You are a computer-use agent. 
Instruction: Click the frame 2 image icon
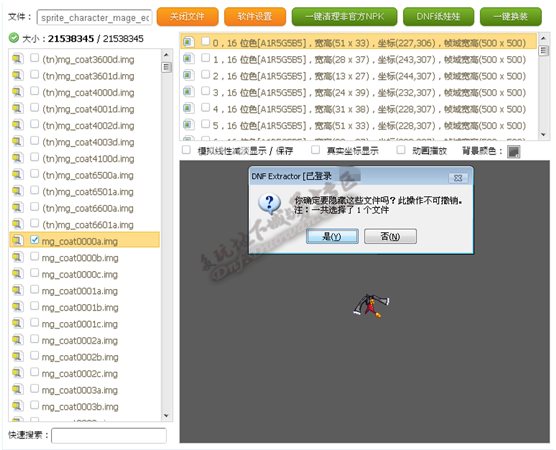[x=188, y=75]
